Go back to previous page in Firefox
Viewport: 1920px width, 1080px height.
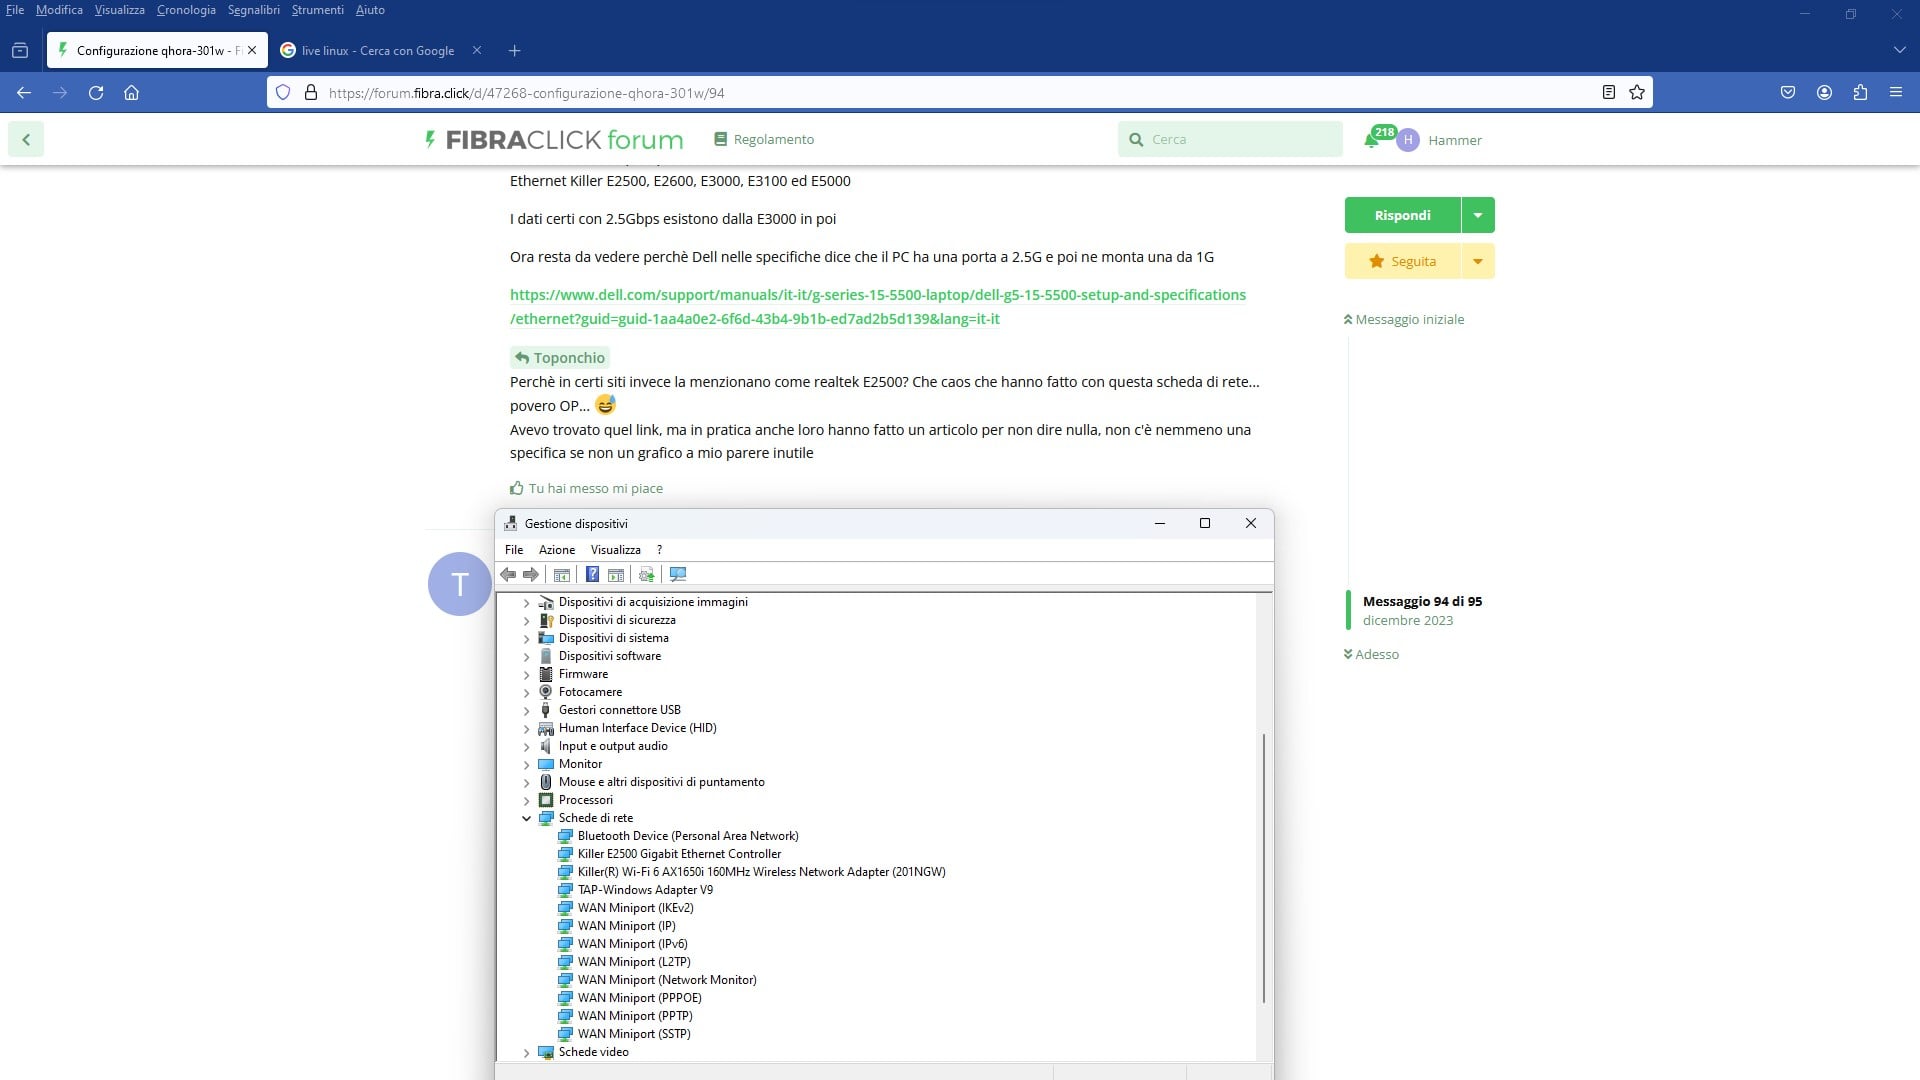pos(24,92)
